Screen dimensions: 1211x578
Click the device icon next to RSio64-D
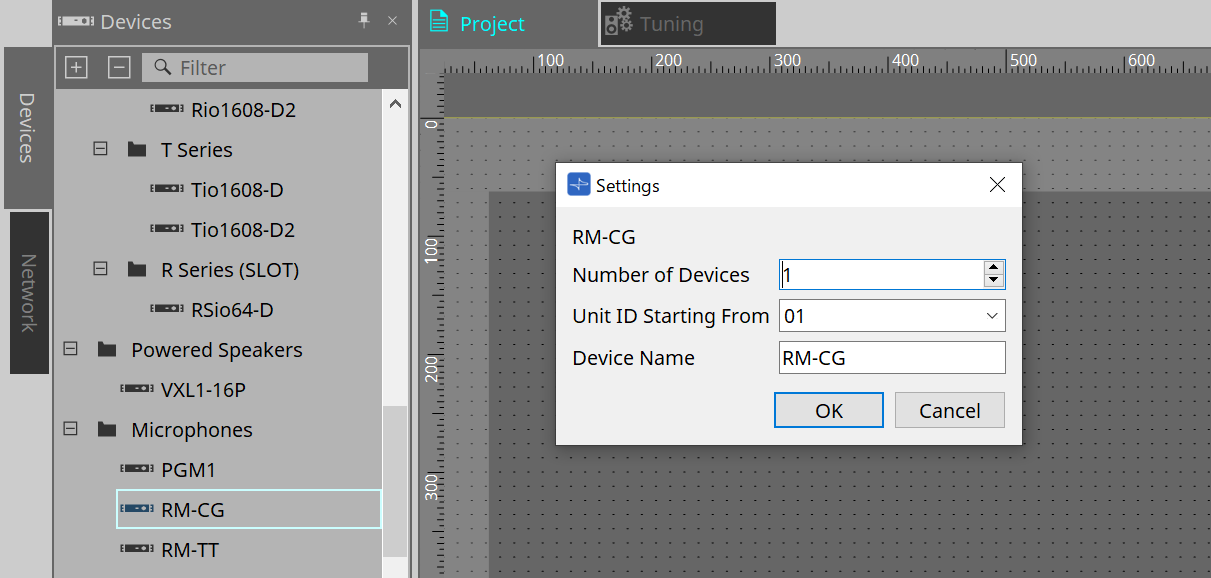(166, 309)
